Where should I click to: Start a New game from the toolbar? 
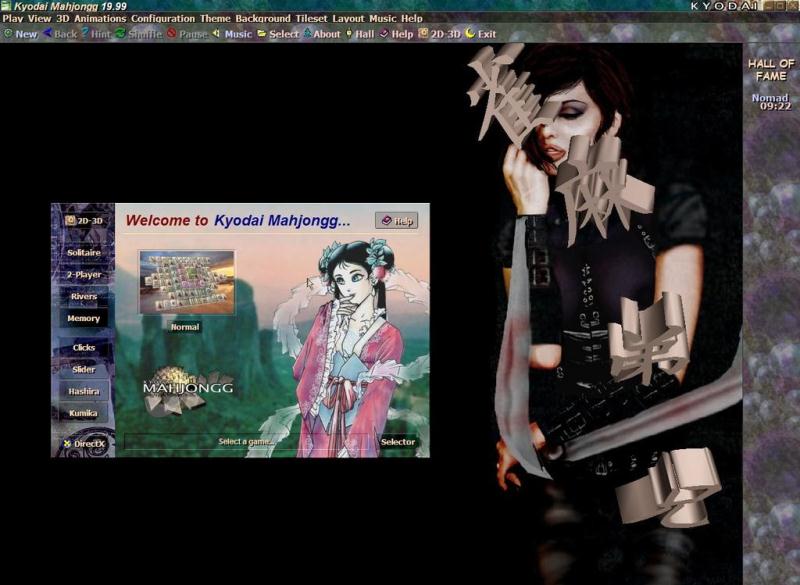[20, 34]
